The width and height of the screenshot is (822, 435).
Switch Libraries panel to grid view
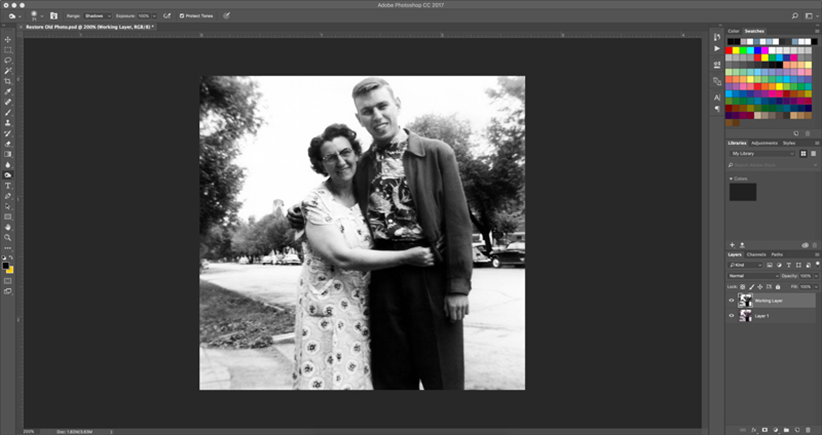pos(803,154)
